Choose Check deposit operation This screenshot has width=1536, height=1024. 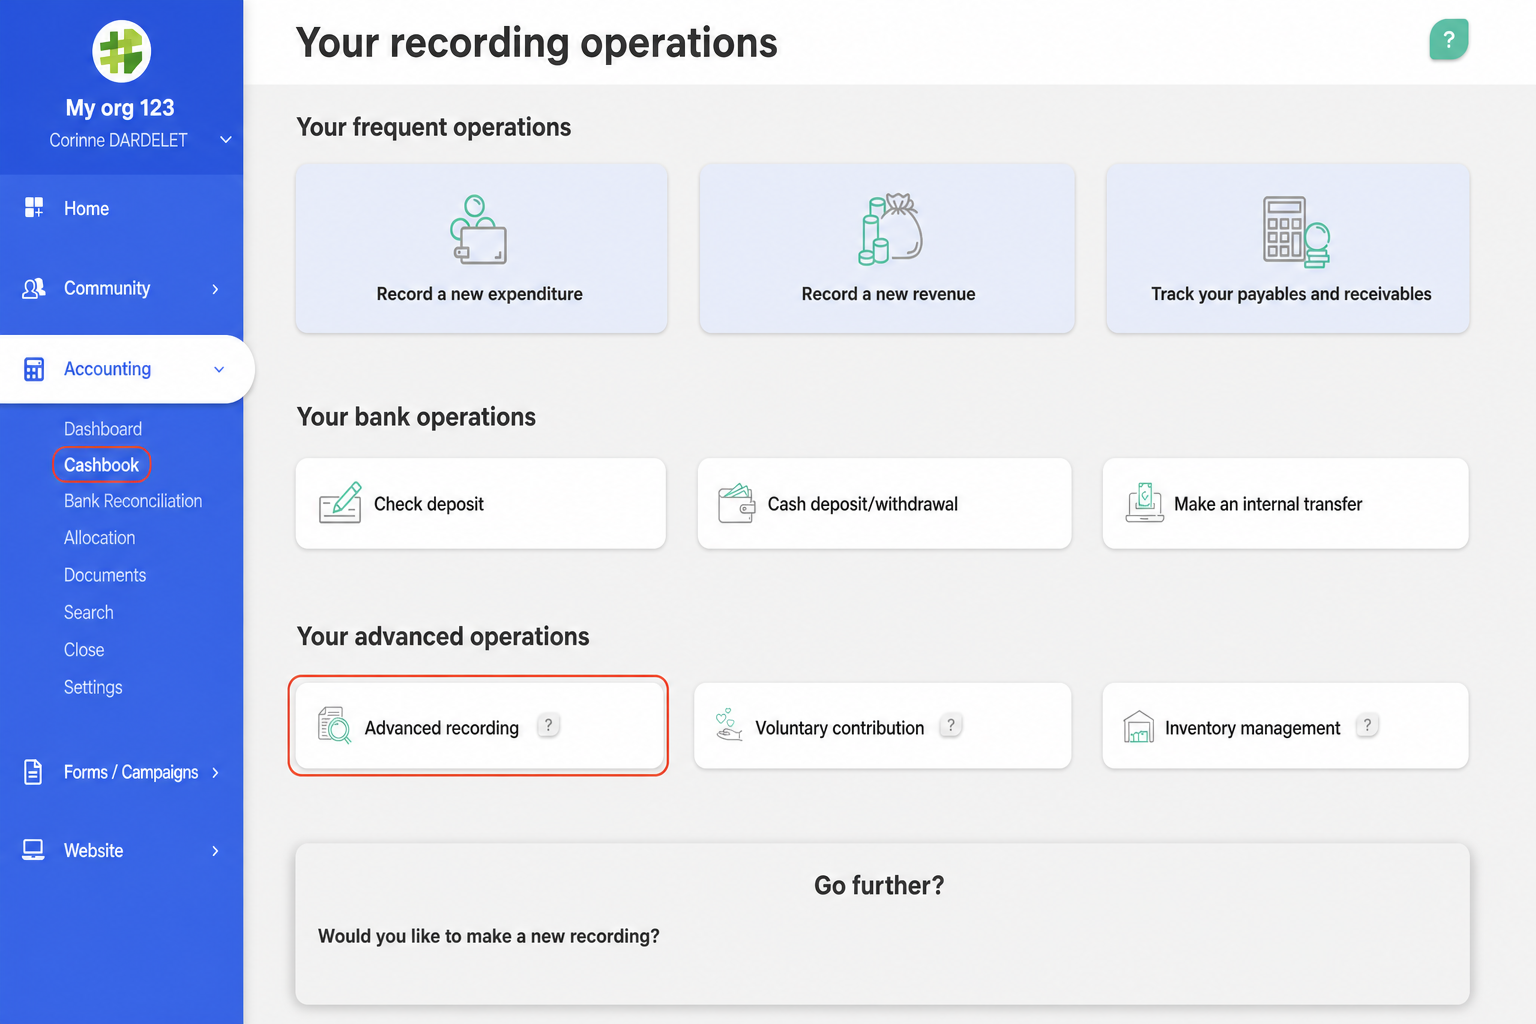[x=481, y=503]
